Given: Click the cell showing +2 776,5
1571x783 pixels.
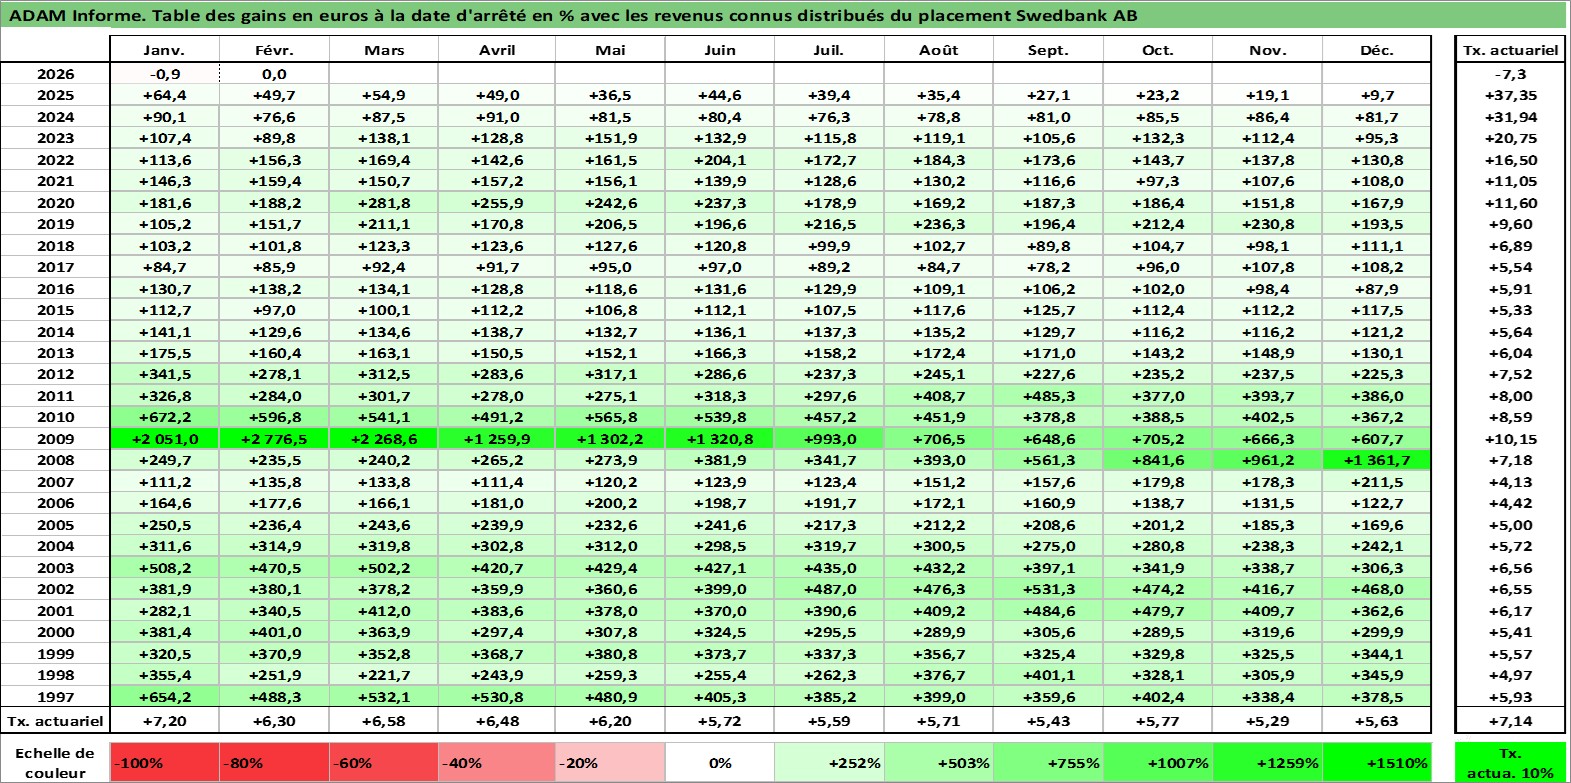Looking at the screenshot, I should pos(274,439).
